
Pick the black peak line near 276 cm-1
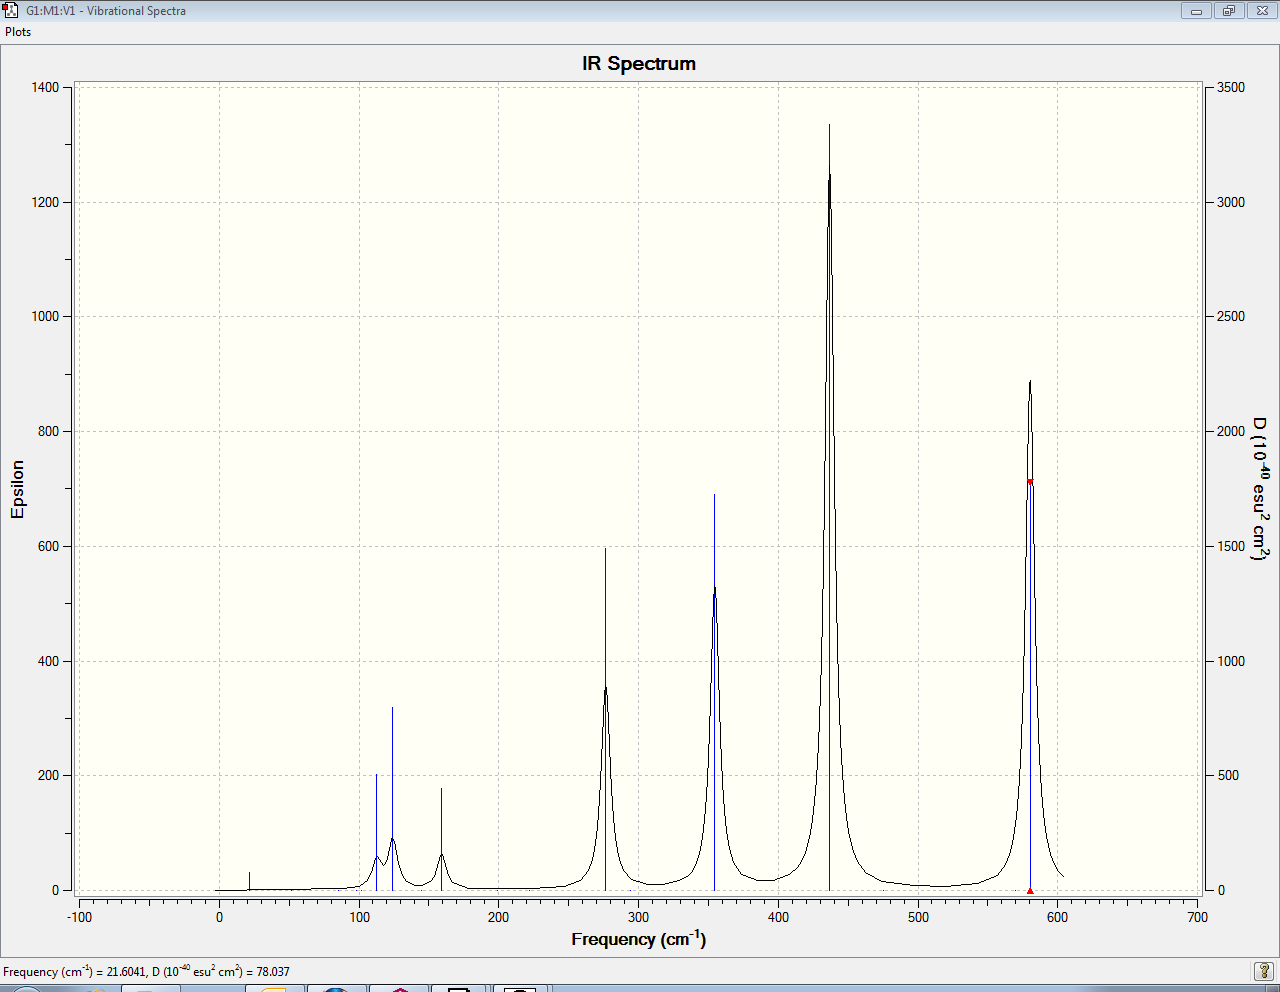[x=605, y=719]
